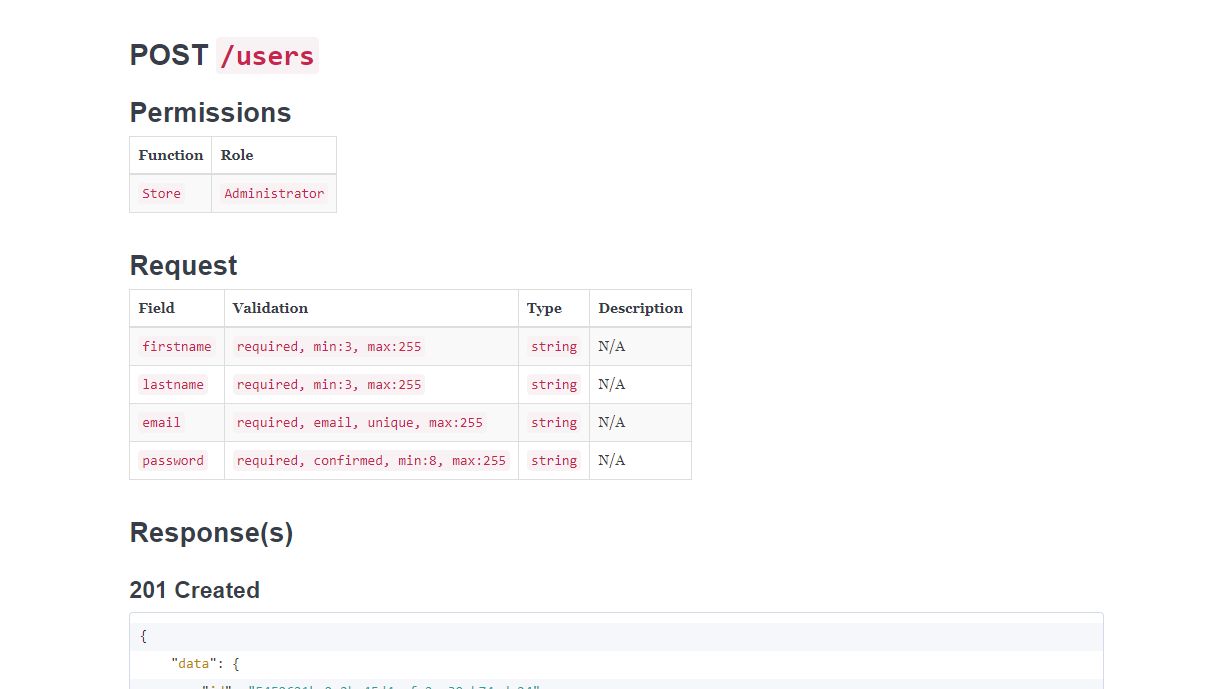The width and height of the screenshot is (1232, 689).
Task: Click the opening brace line in code block
Action: [x=616, y=636]
